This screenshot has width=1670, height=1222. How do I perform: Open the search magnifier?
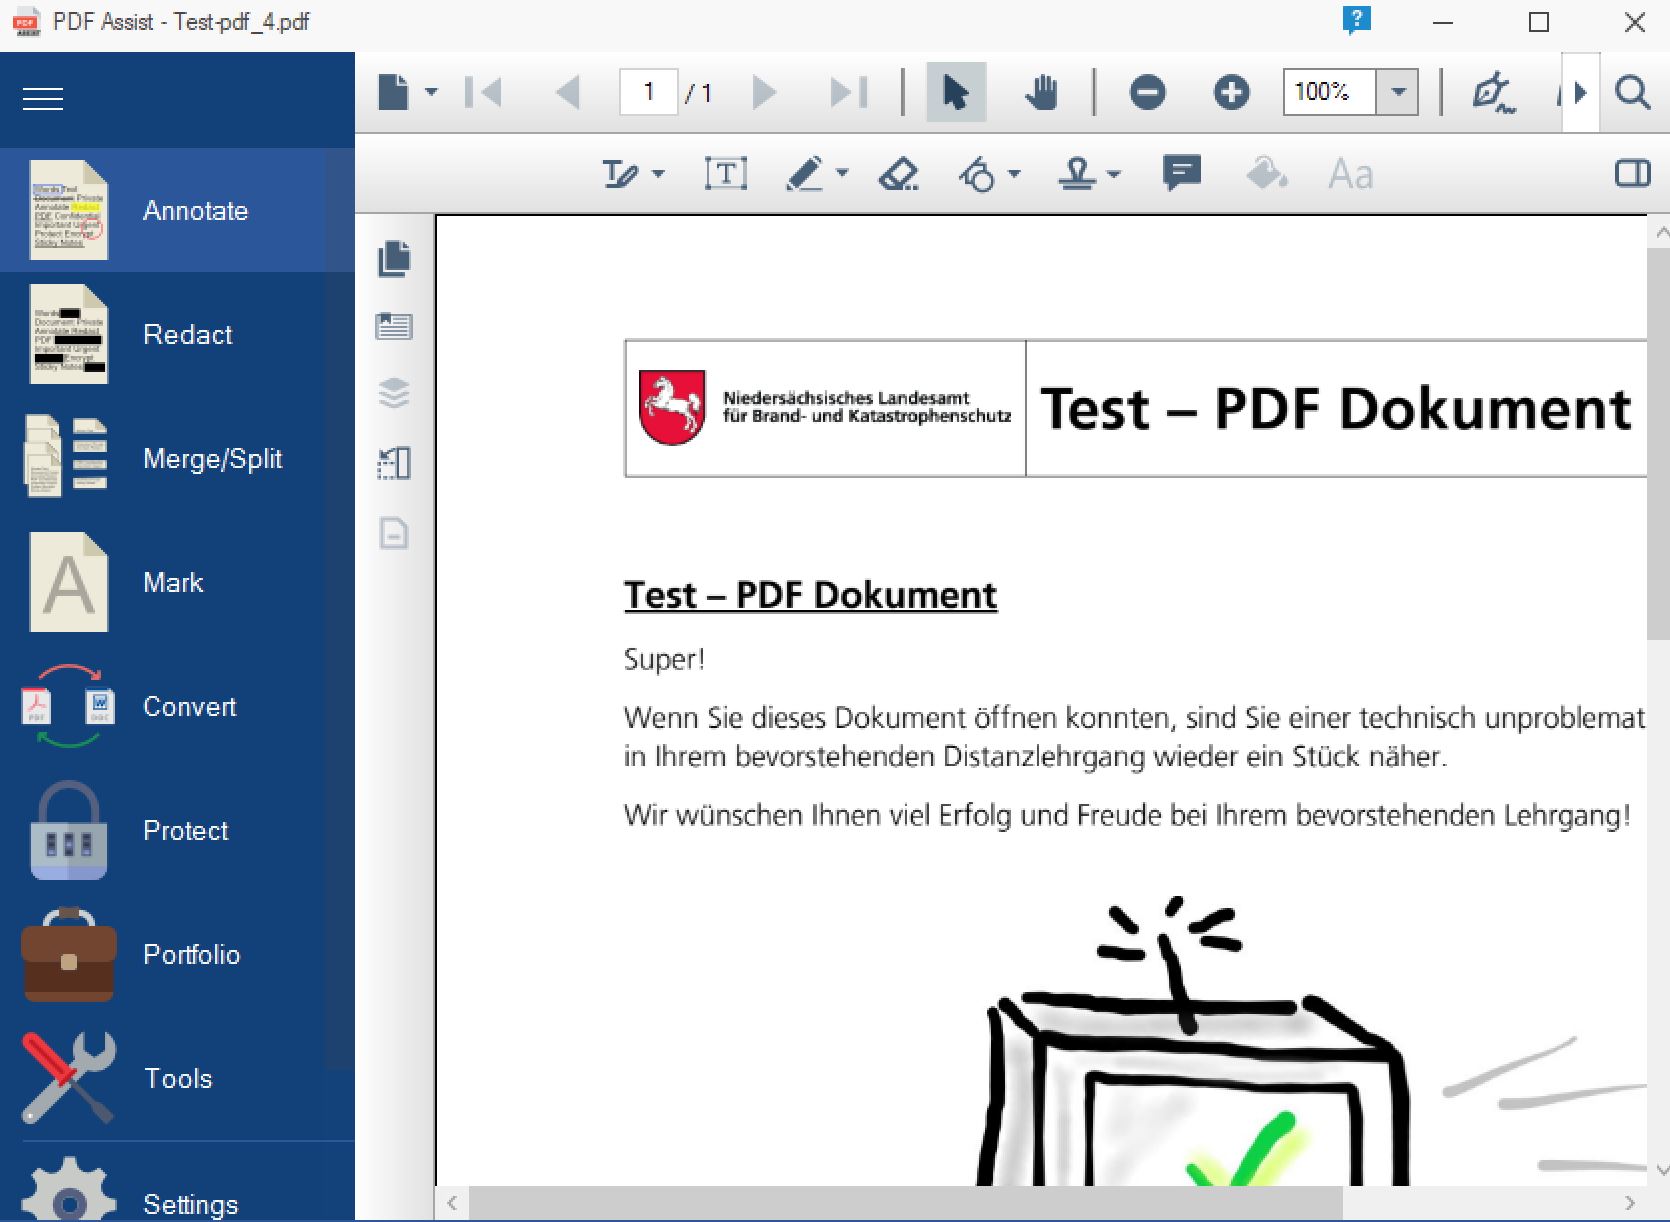(1632, 93)
